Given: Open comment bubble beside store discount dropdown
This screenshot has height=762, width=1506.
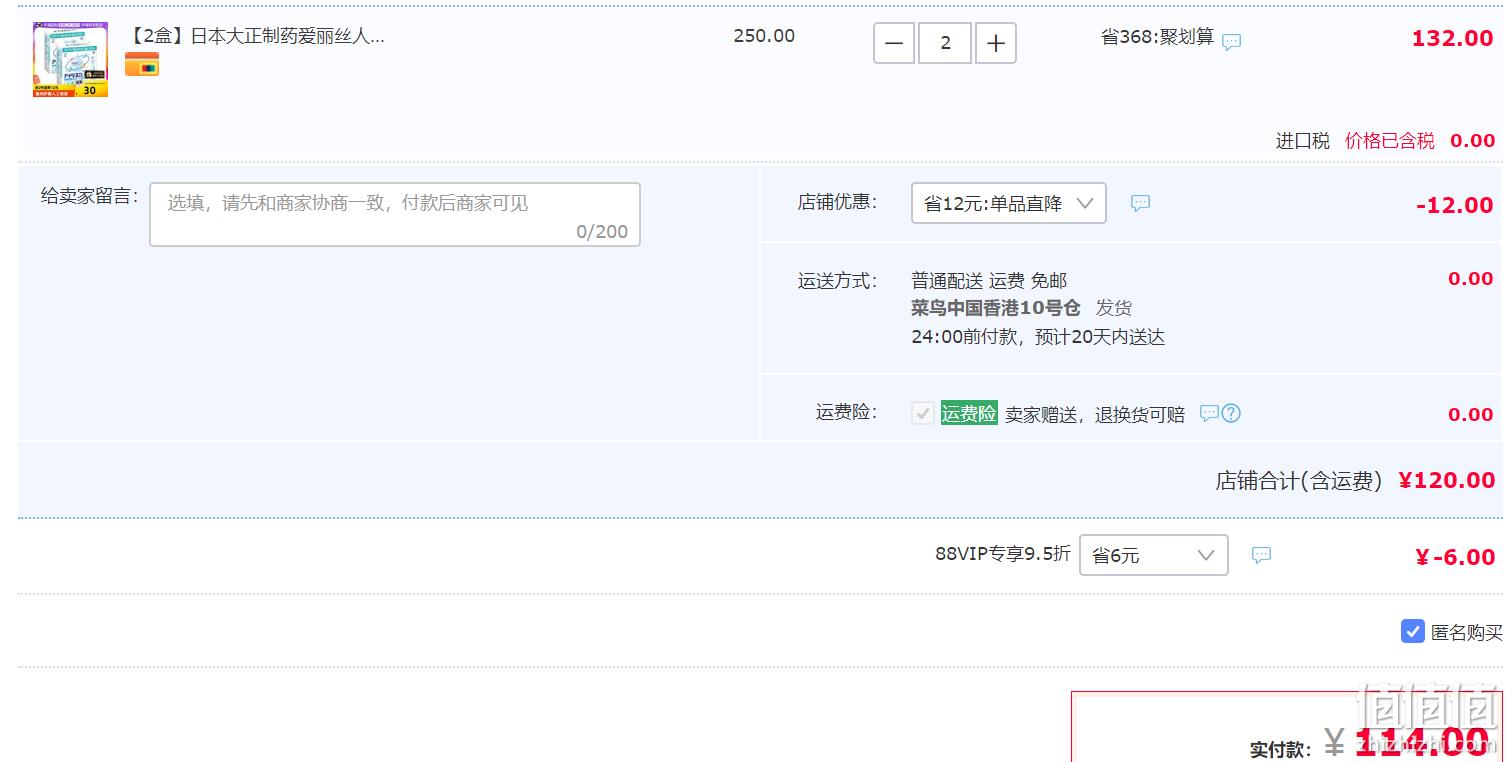Looking at the screenshot, I should pos(1140,203).
